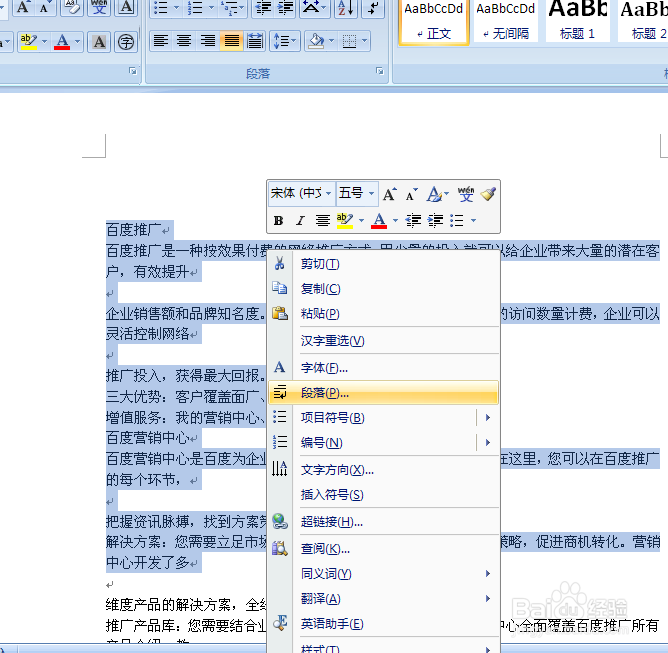This screenshot has height=653, width=668.
Task: Click mini toolbar yellow highlight button
Action: tap(345, 220)
